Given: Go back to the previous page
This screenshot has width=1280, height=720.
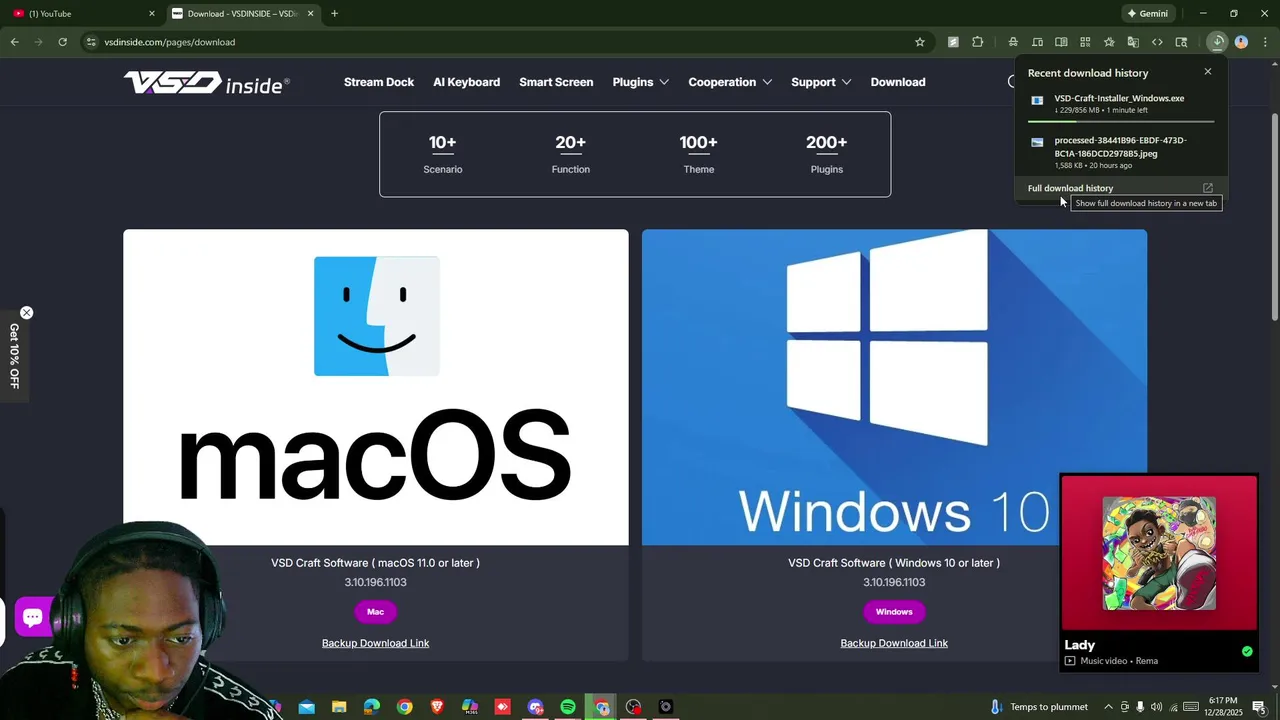Looking at the screenshot, I should click(x=14, y=42).
